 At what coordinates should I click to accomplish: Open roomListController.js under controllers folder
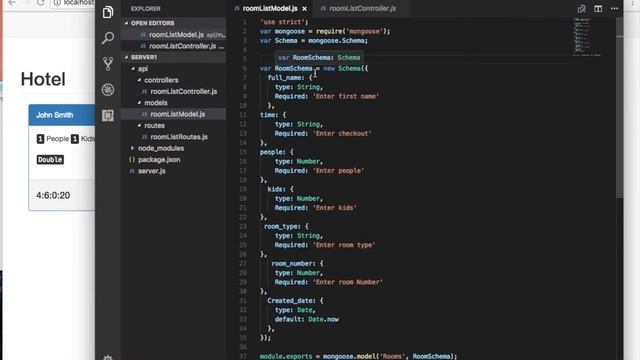click(174, 91)
